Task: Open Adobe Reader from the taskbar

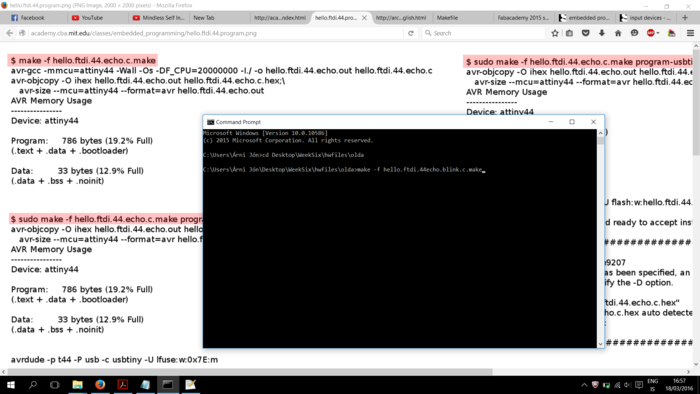Action: [x=123, y=385]
